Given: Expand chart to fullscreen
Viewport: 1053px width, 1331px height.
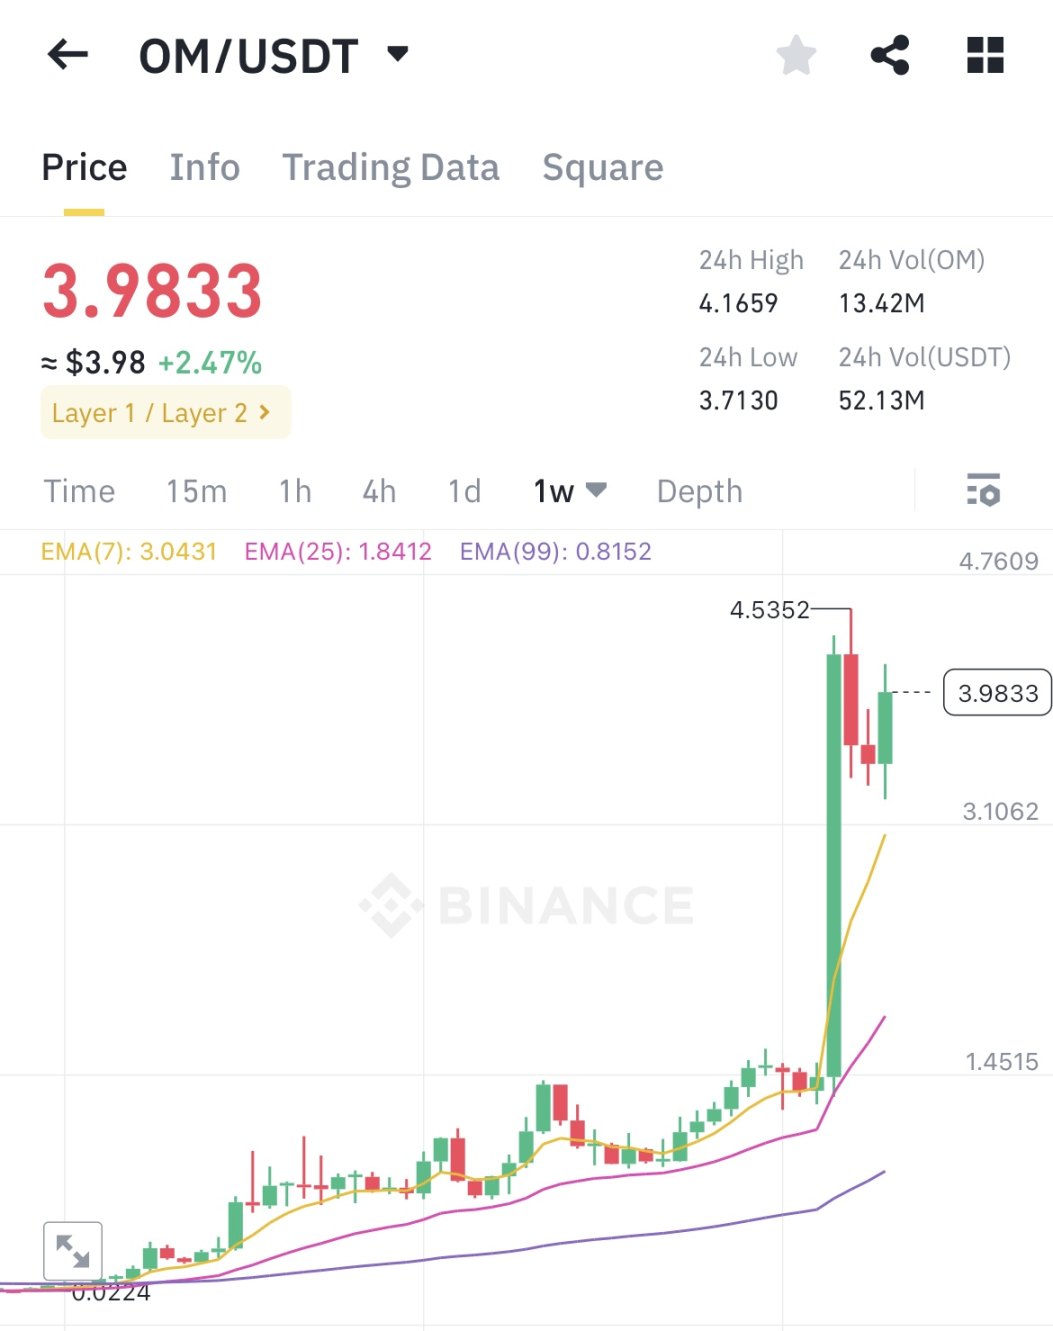Looking at the screenshot, I should [73, 1250].
